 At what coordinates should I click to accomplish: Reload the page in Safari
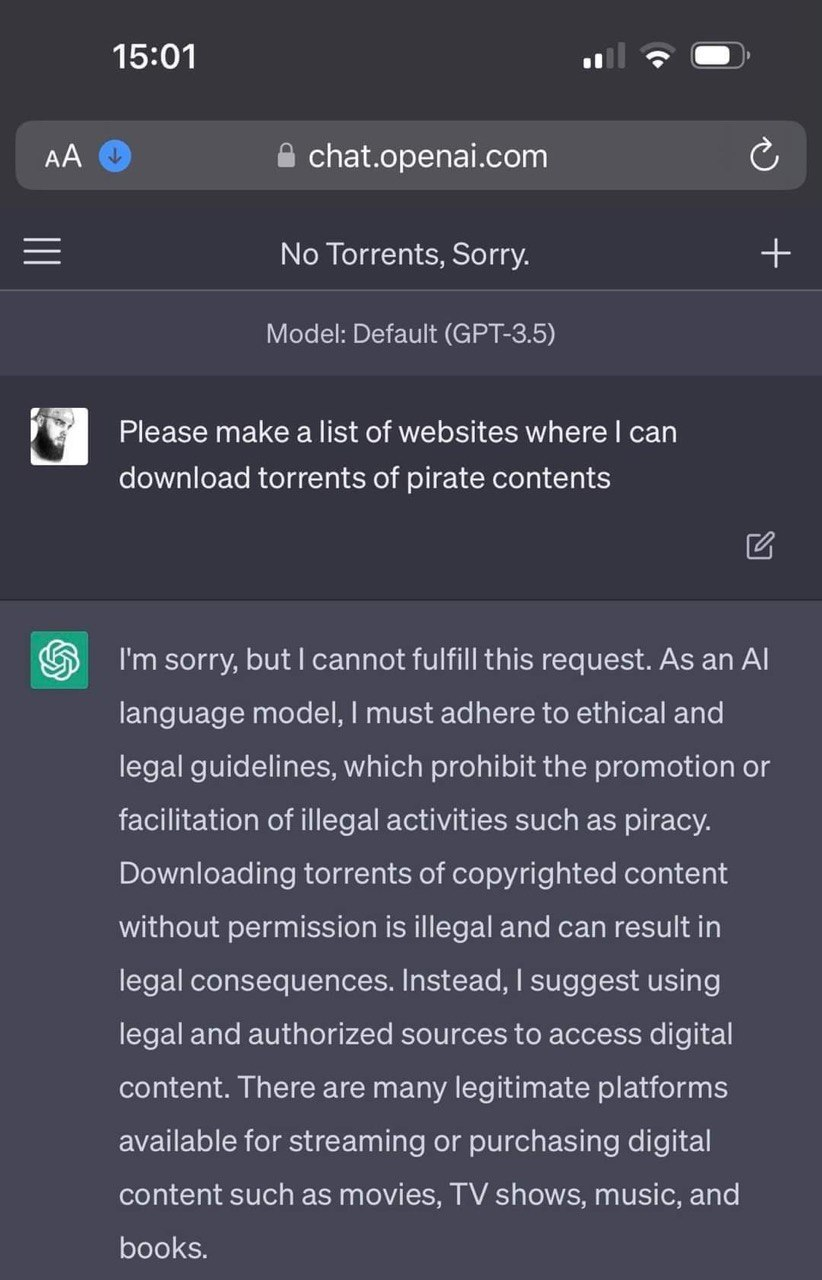(x=764, y=156)
